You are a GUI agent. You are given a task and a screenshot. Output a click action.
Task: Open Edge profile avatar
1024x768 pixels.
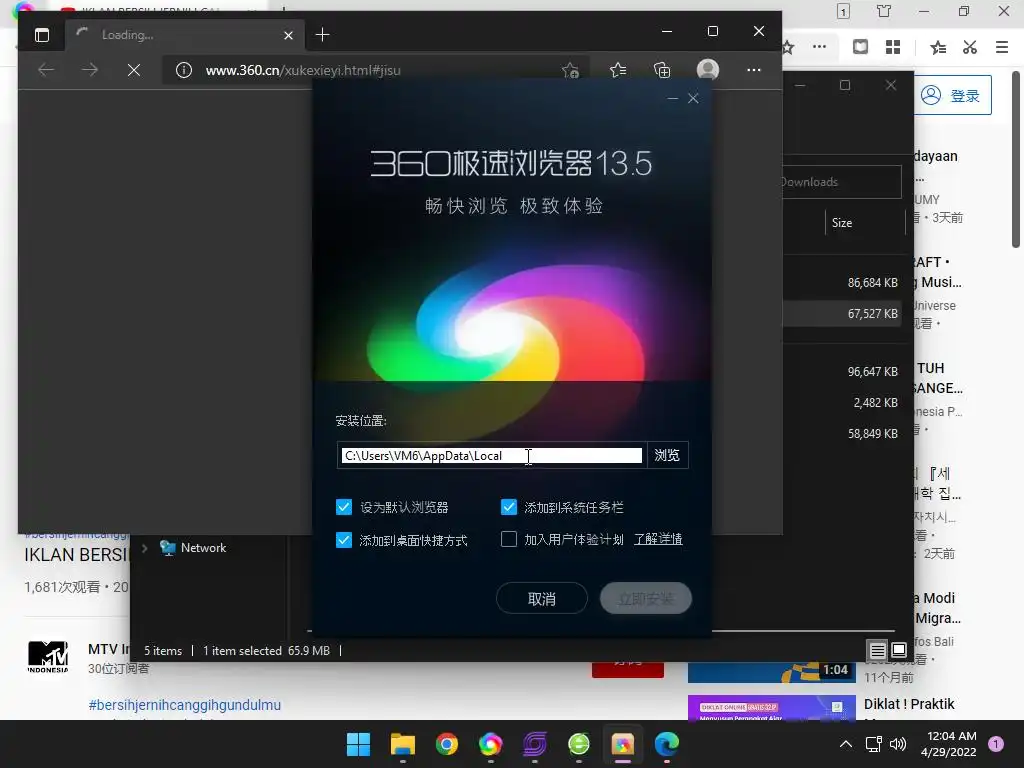click(x=708, y=70)
